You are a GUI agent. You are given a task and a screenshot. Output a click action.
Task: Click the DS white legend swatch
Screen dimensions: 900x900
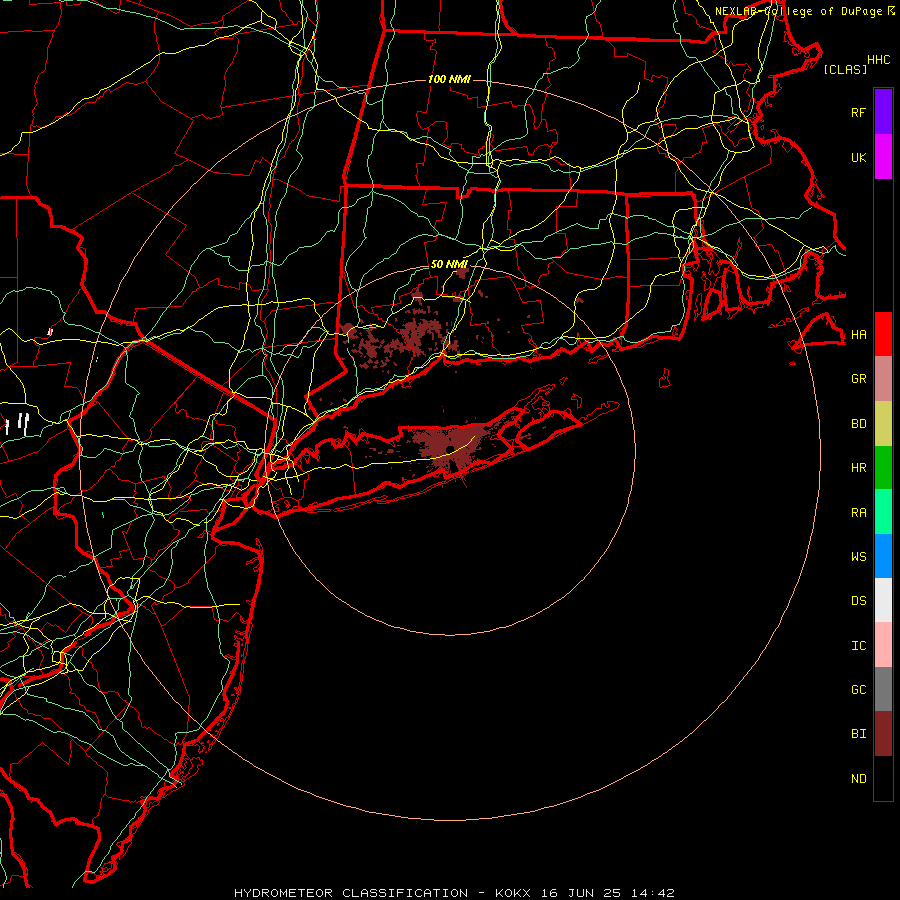[x=883, y=600]
